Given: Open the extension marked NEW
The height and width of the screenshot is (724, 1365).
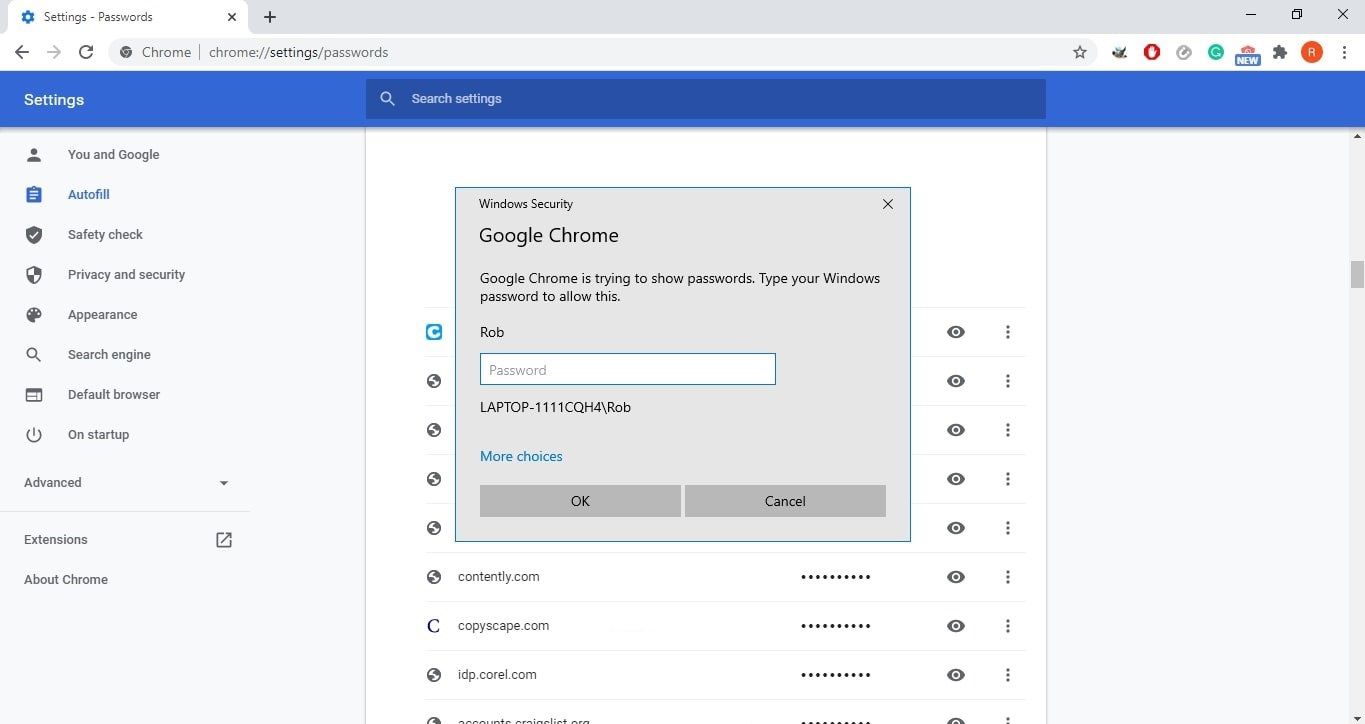Looking at the screenshot, I should click(1247, 54).
